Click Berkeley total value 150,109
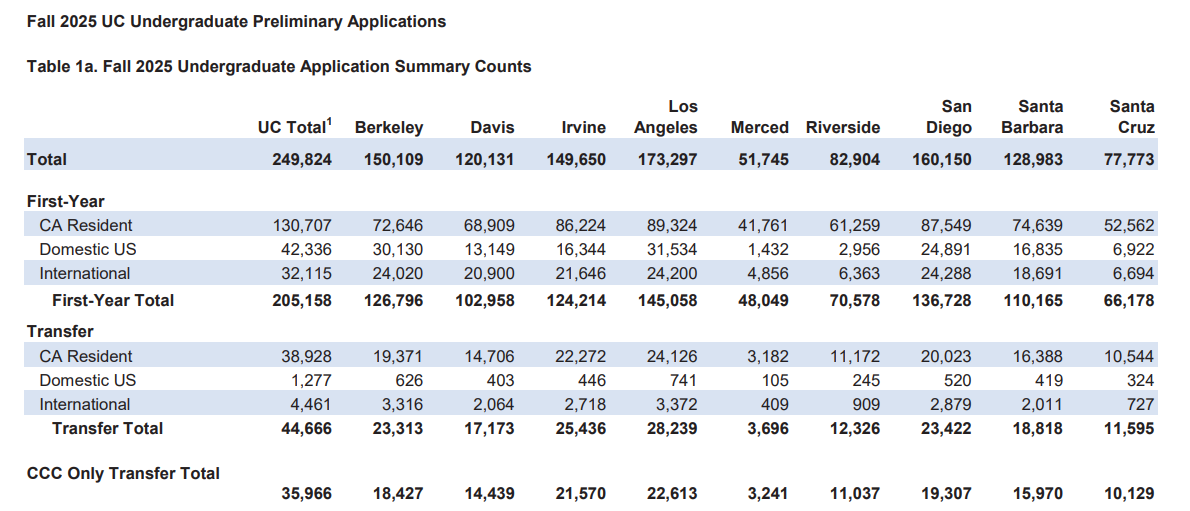Viewport: 1190px width, 511px height. click(x=393, y=159)
